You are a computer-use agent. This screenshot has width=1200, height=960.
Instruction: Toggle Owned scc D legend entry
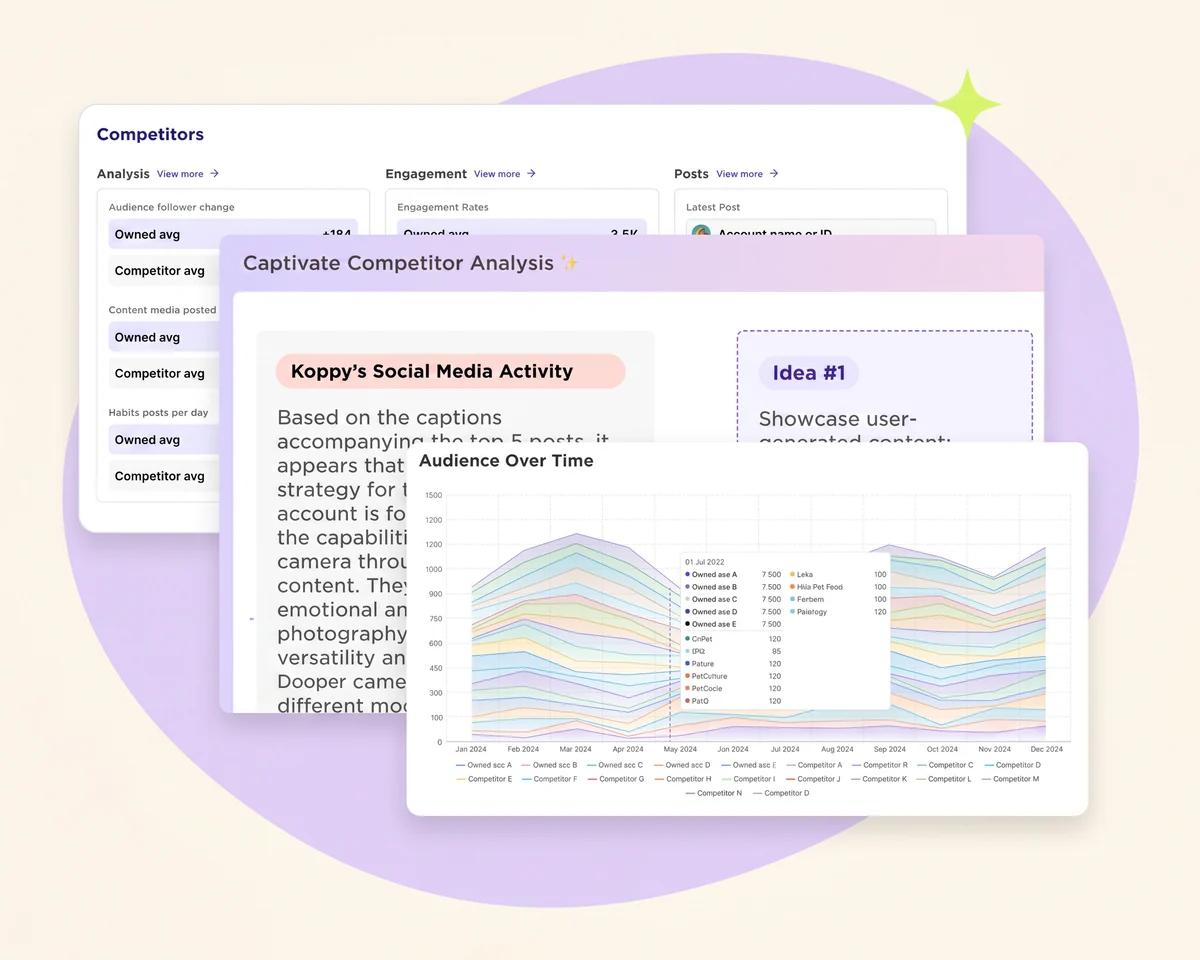[681, 765]
